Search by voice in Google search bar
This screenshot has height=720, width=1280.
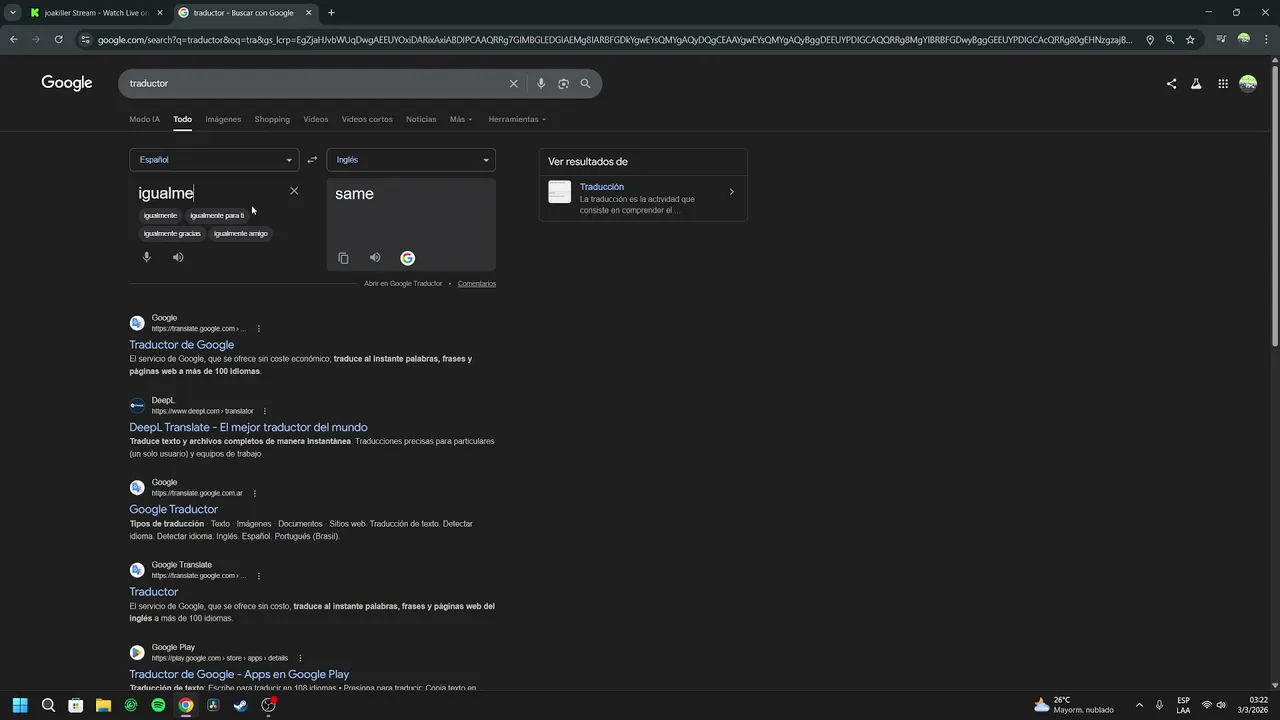(541, 83)
